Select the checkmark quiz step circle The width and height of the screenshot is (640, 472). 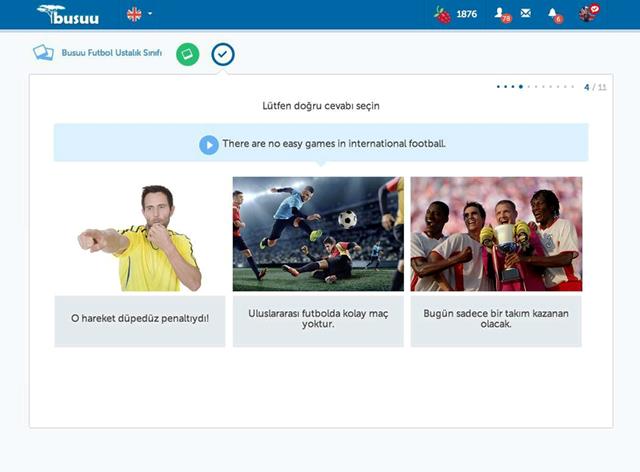[x=223, y=54]
